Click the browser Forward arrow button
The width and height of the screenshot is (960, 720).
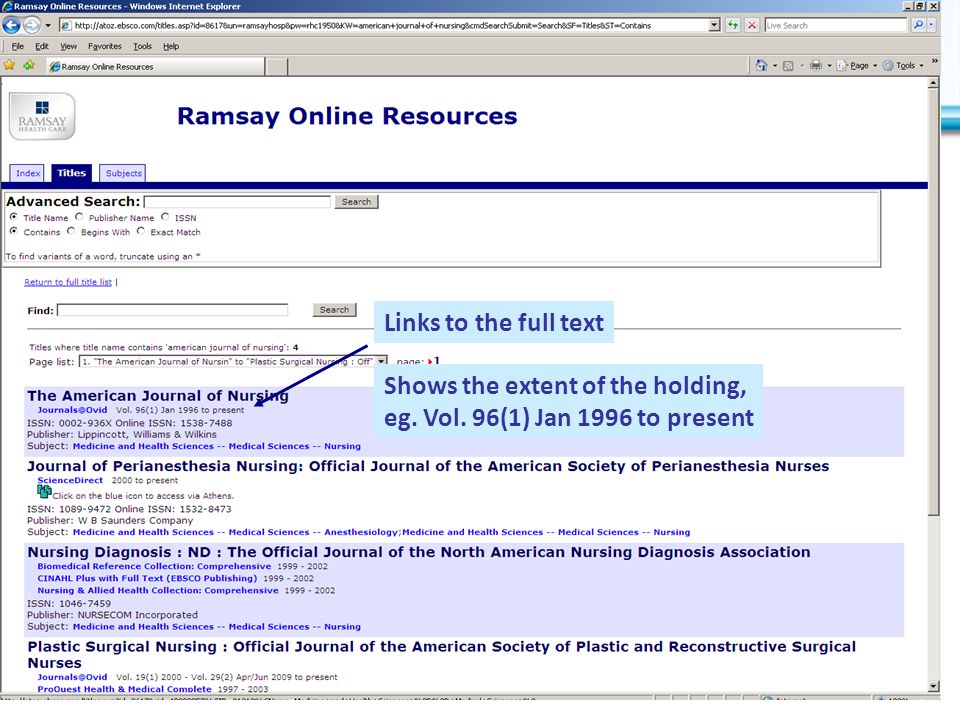coord(32,25)
